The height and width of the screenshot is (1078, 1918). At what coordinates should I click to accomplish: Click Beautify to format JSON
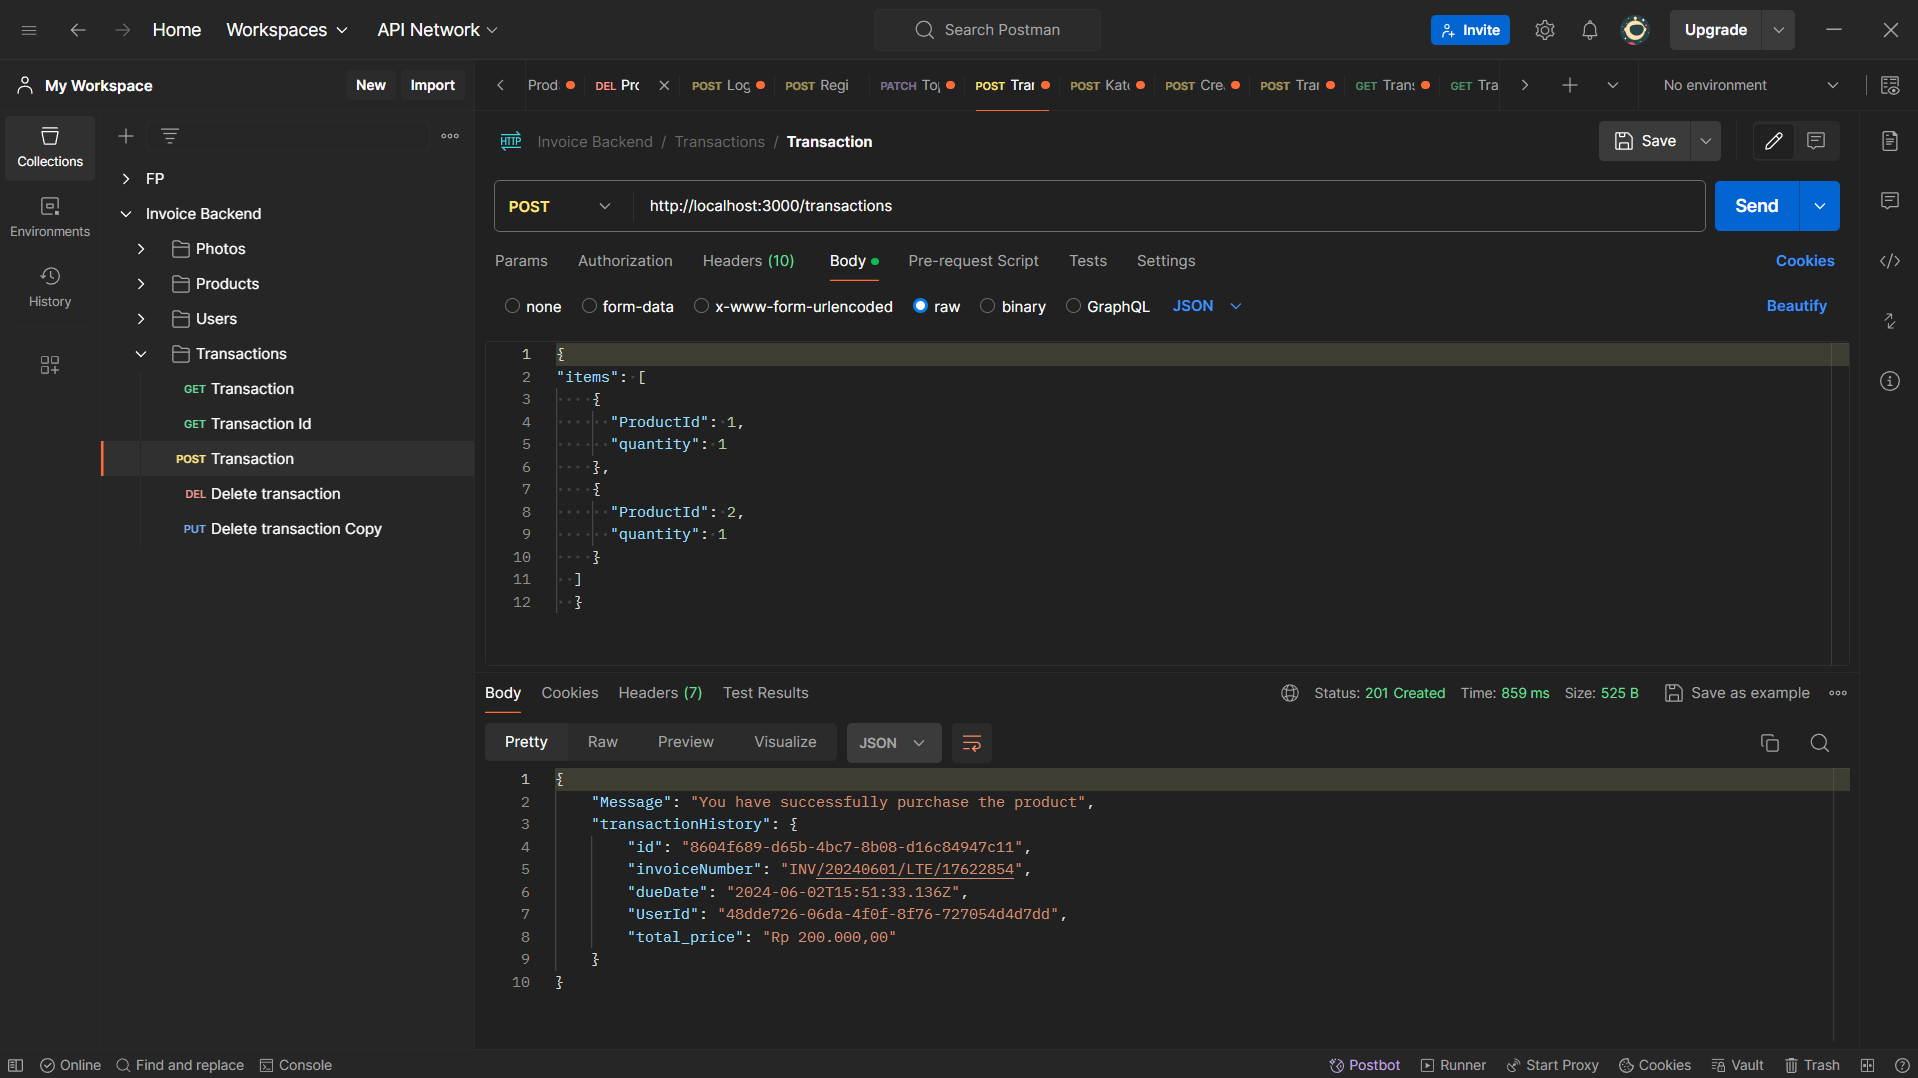point(1796,306)
